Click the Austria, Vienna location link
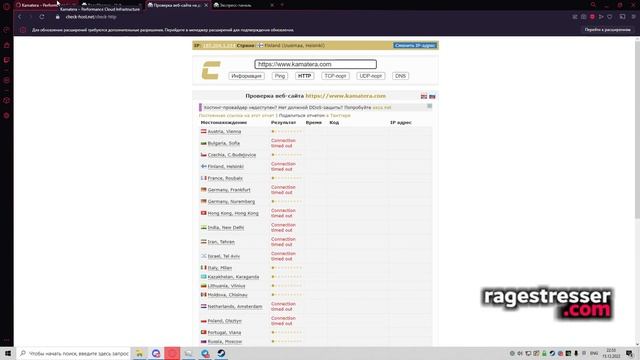The image size is (640, 360). click(224, 131)
